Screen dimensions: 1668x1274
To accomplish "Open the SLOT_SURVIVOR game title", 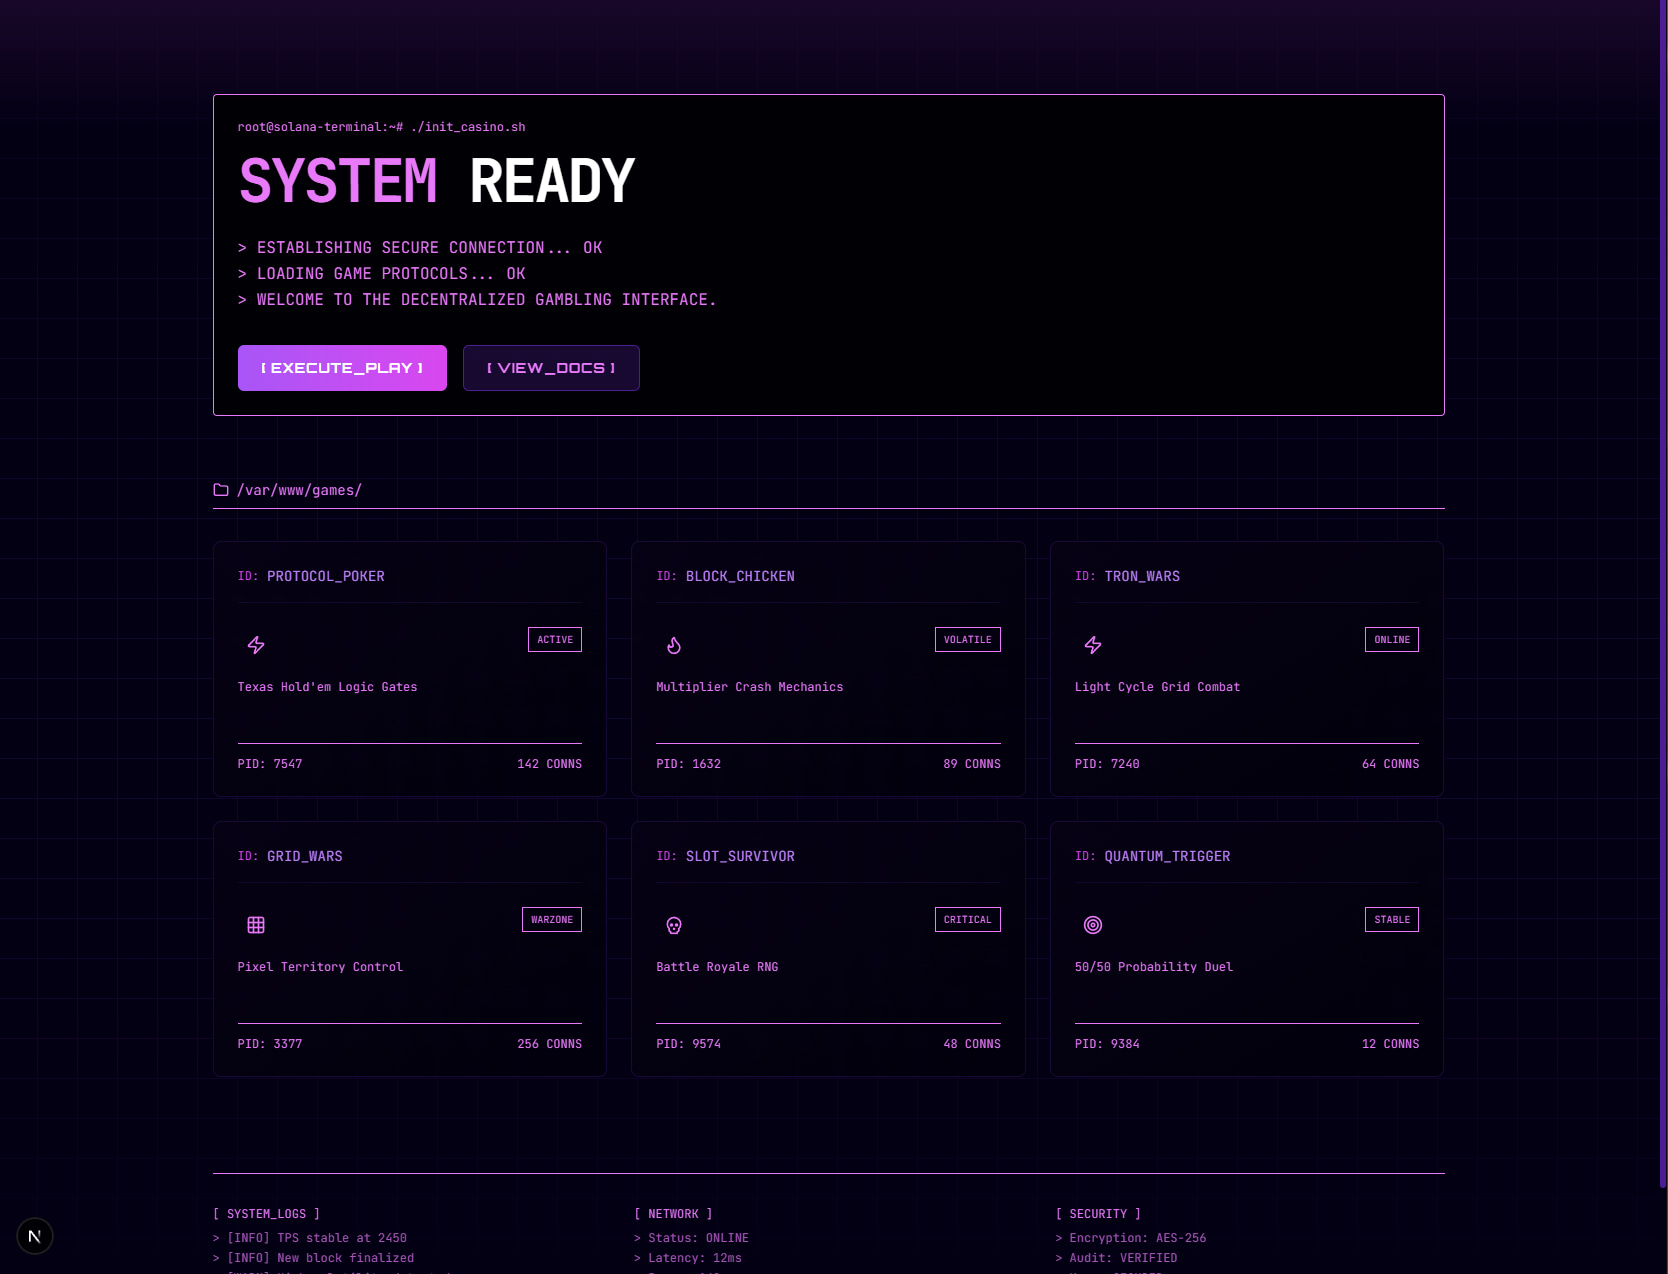I will point(740,856).
